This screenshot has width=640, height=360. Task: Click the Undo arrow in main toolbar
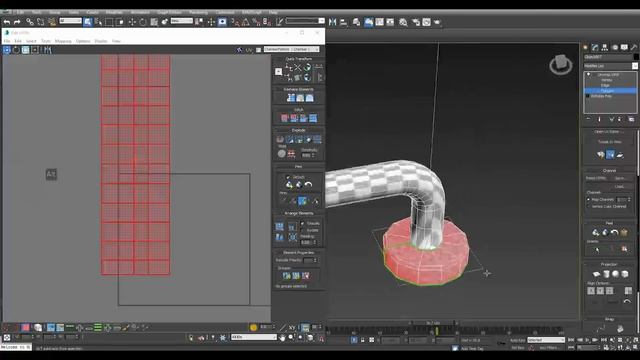[7, 22]
